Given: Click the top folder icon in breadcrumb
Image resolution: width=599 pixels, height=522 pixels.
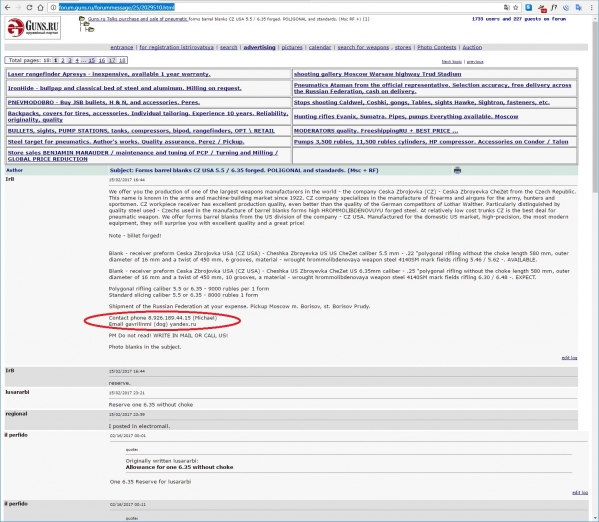Looking at the screenshot, I should point(82,19).
